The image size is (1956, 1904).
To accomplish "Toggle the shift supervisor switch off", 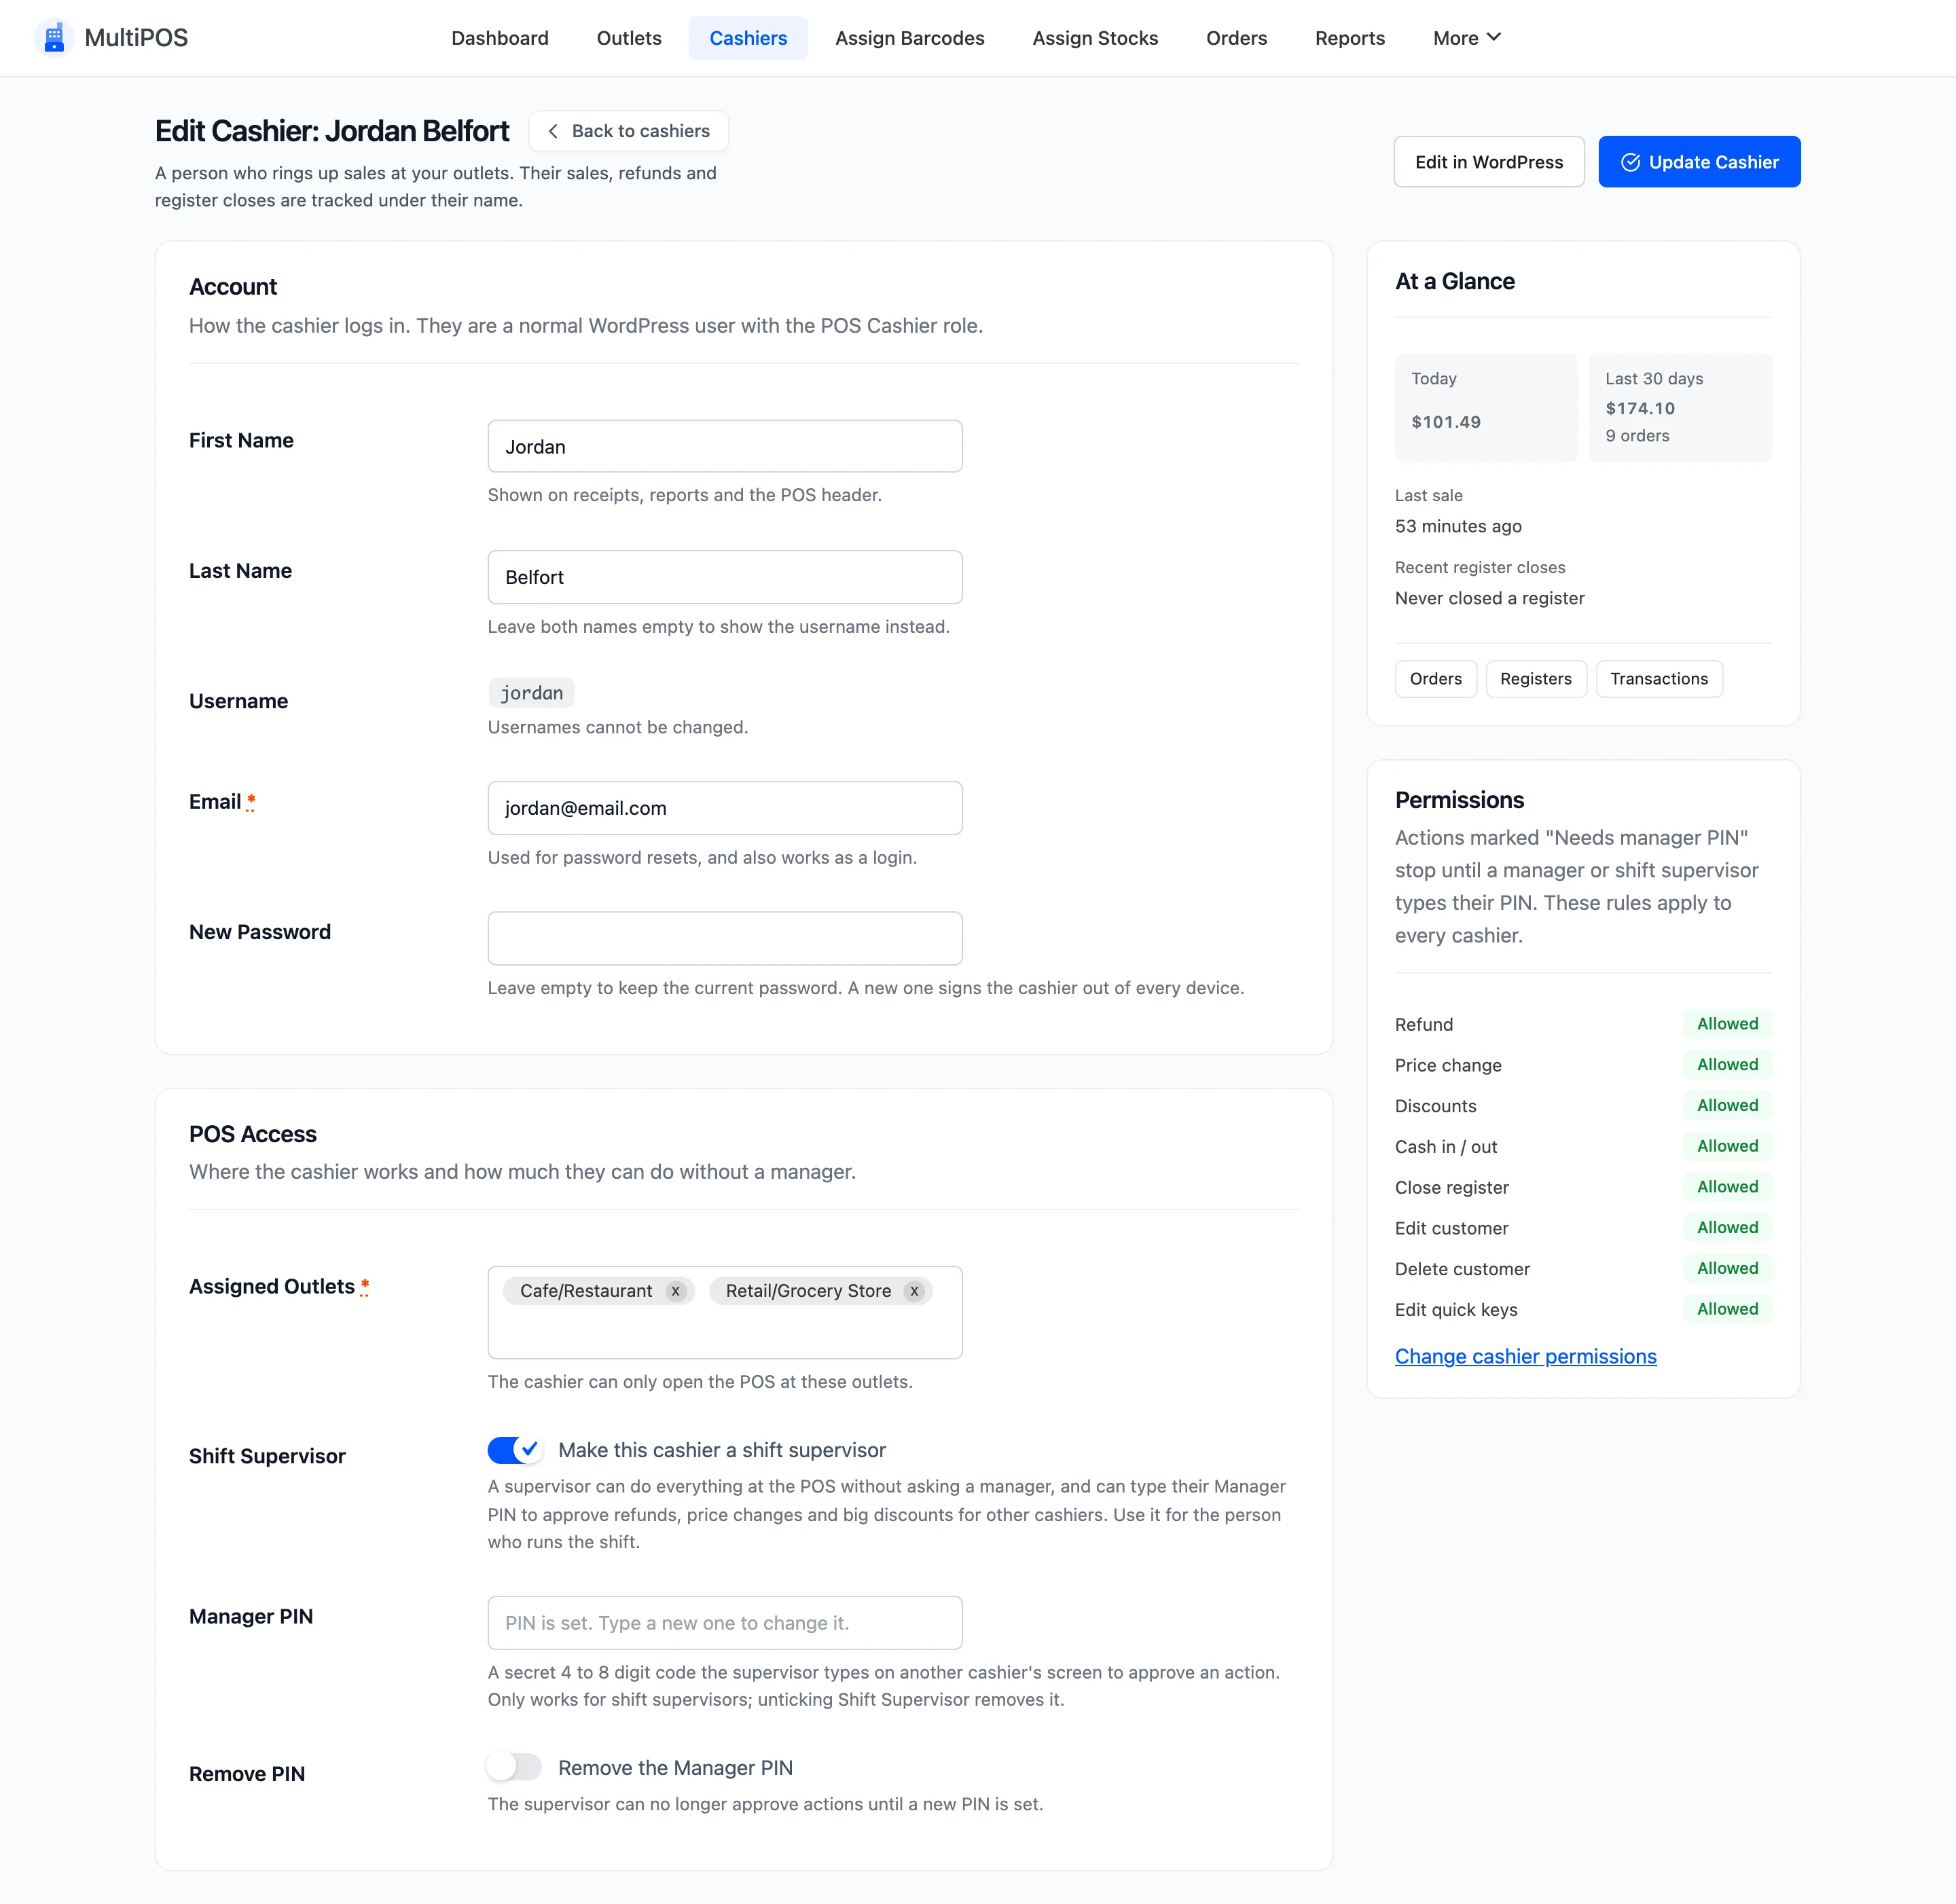I will [x=515, y=1450].
